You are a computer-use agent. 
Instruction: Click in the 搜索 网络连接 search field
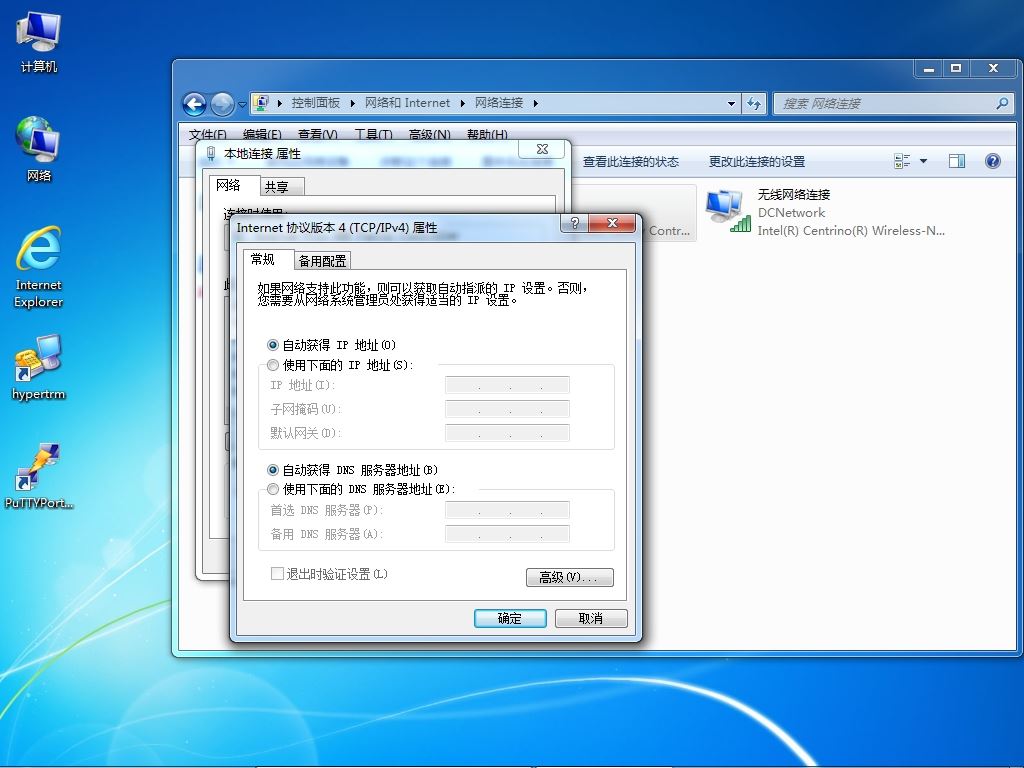(888, 103)
